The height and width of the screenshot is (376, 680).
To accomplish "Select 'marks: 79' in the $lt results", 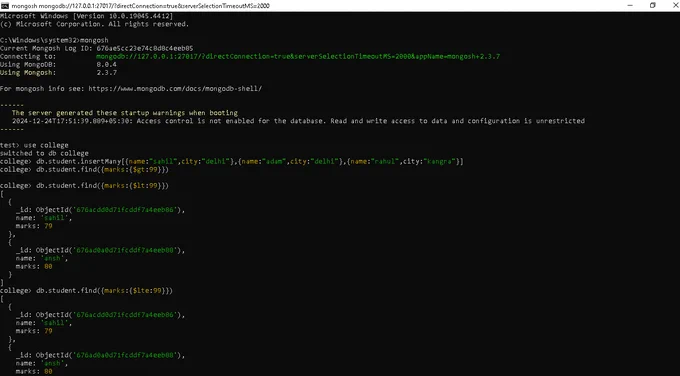I will point(34,226).
